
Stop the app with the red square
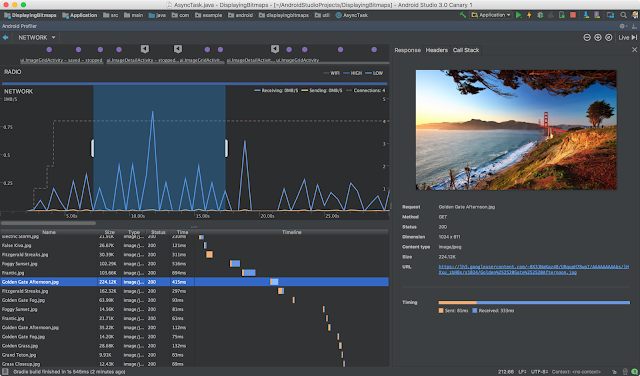[573, 15]
